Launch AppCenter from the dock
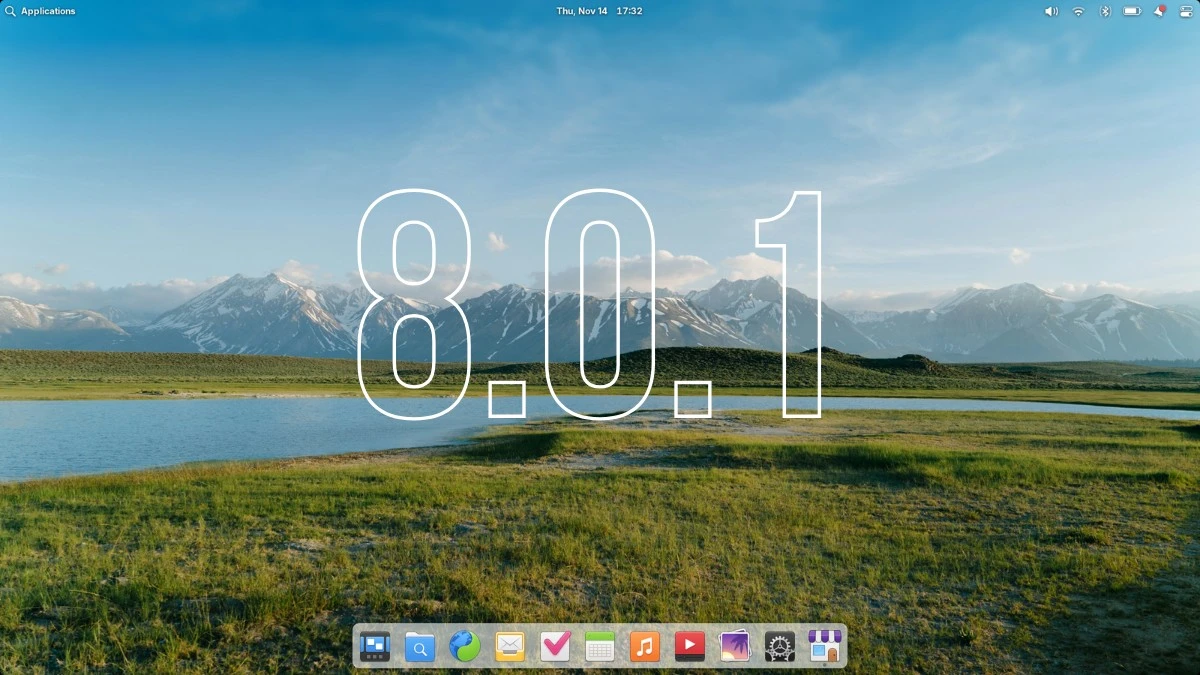 (824, 646)
